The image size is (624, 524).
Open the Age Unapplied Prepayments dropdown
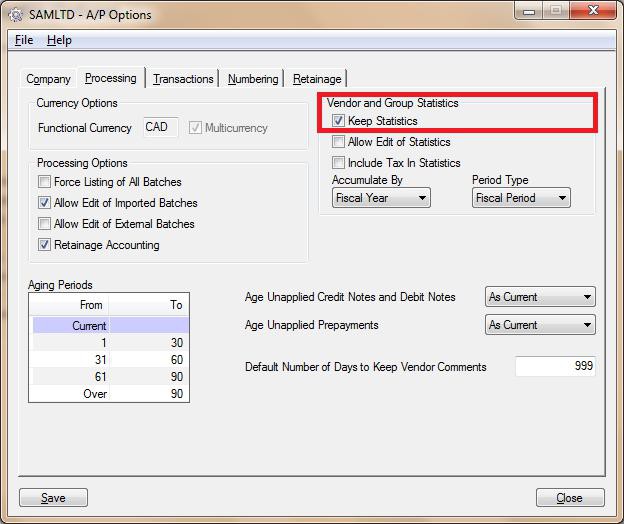pos(540,325)
